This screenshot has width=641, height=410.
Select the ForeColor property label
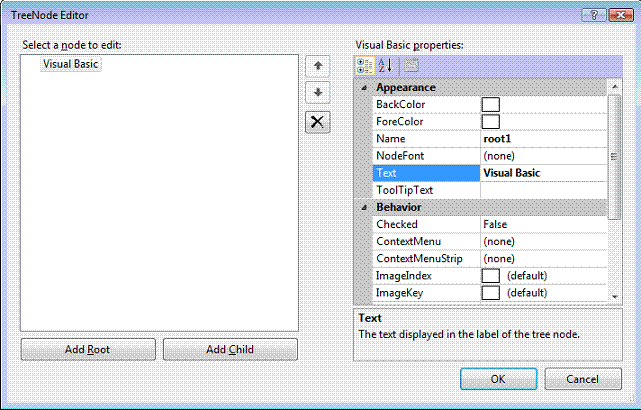[x=426, y=122]
